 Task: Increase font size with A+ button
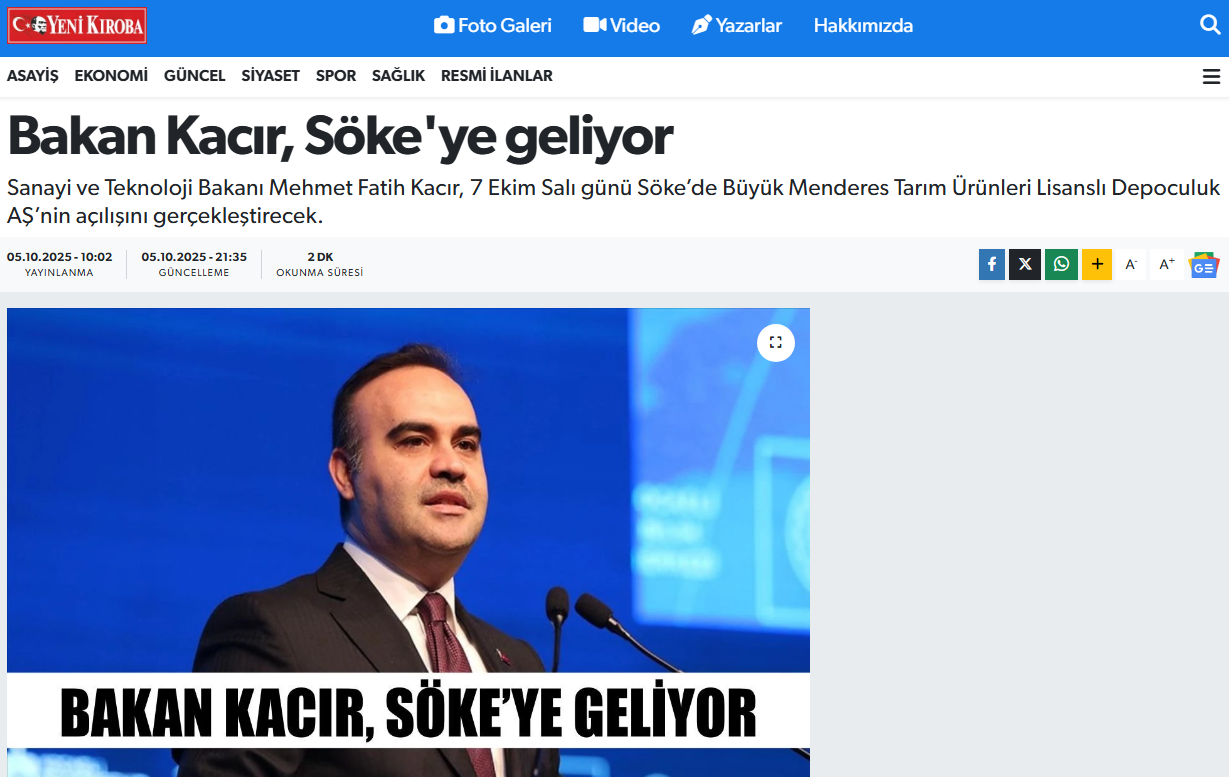point(1167,264)
